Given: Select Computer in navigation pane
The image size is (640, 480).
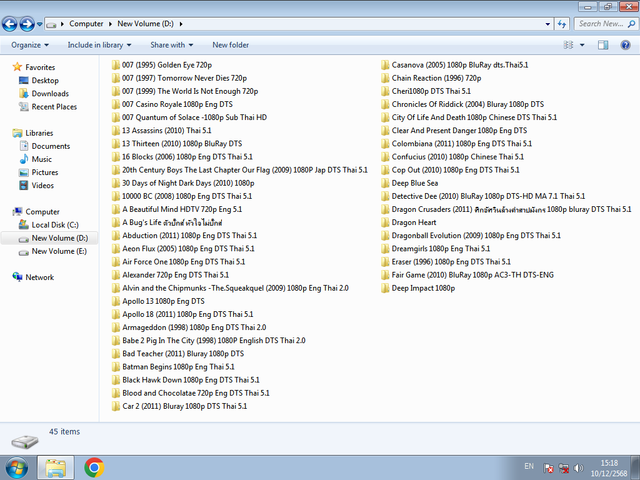Looking at the screenshot, I should coord(42,212).
